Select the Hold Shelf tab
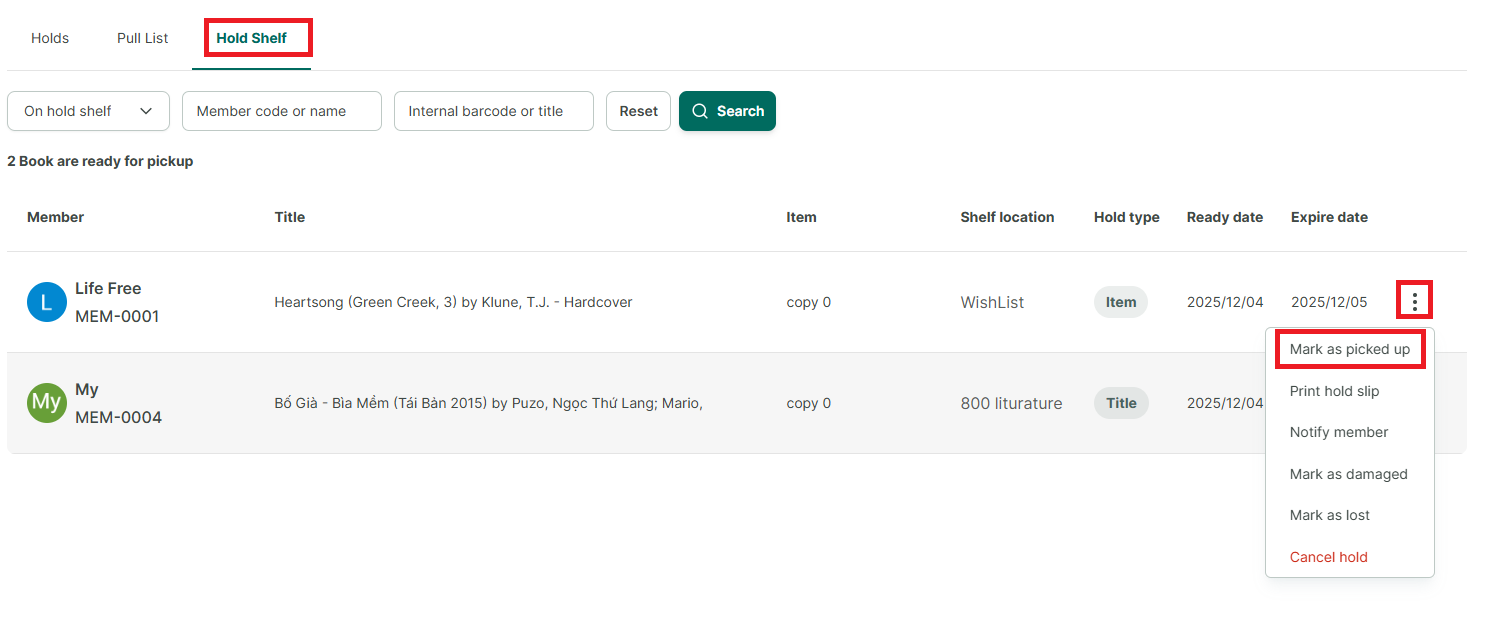Screen dimensions: 1490x630 click(252, 38)
